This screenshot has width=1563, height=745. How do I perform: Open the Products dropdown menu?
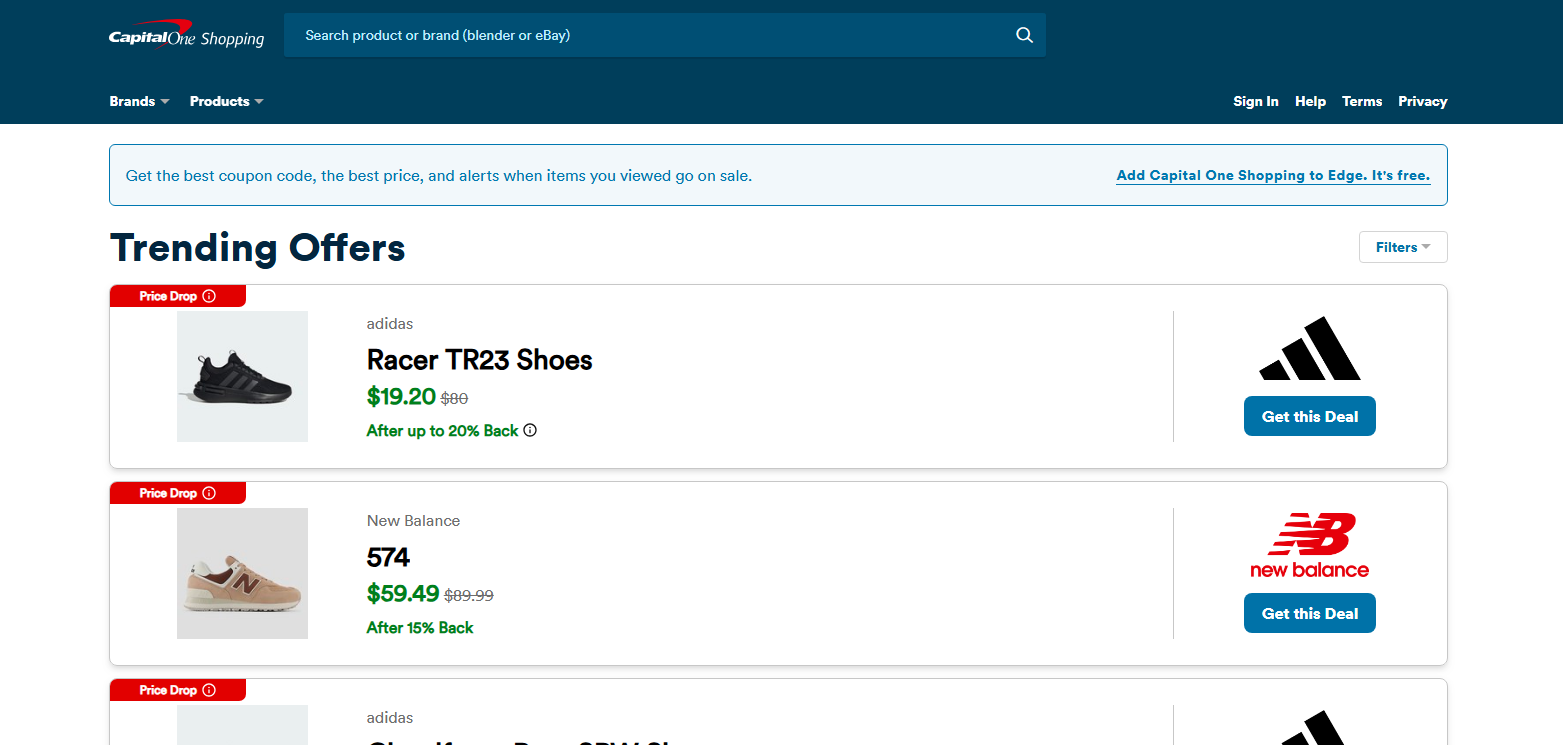coord(227,101)
